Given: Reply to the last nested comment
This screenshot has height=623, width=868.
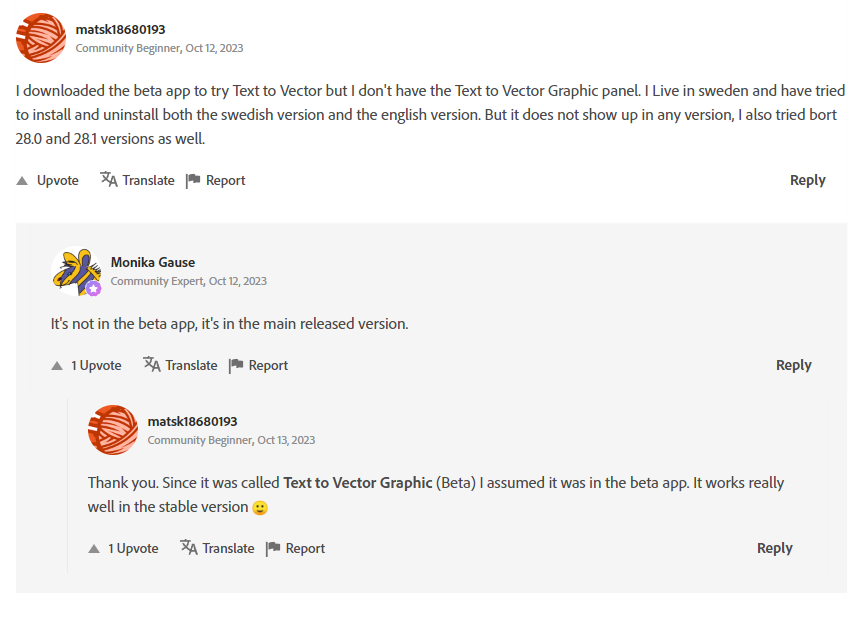Looking at the screenshot, I should pyautogui.click(x=774, y=548).
